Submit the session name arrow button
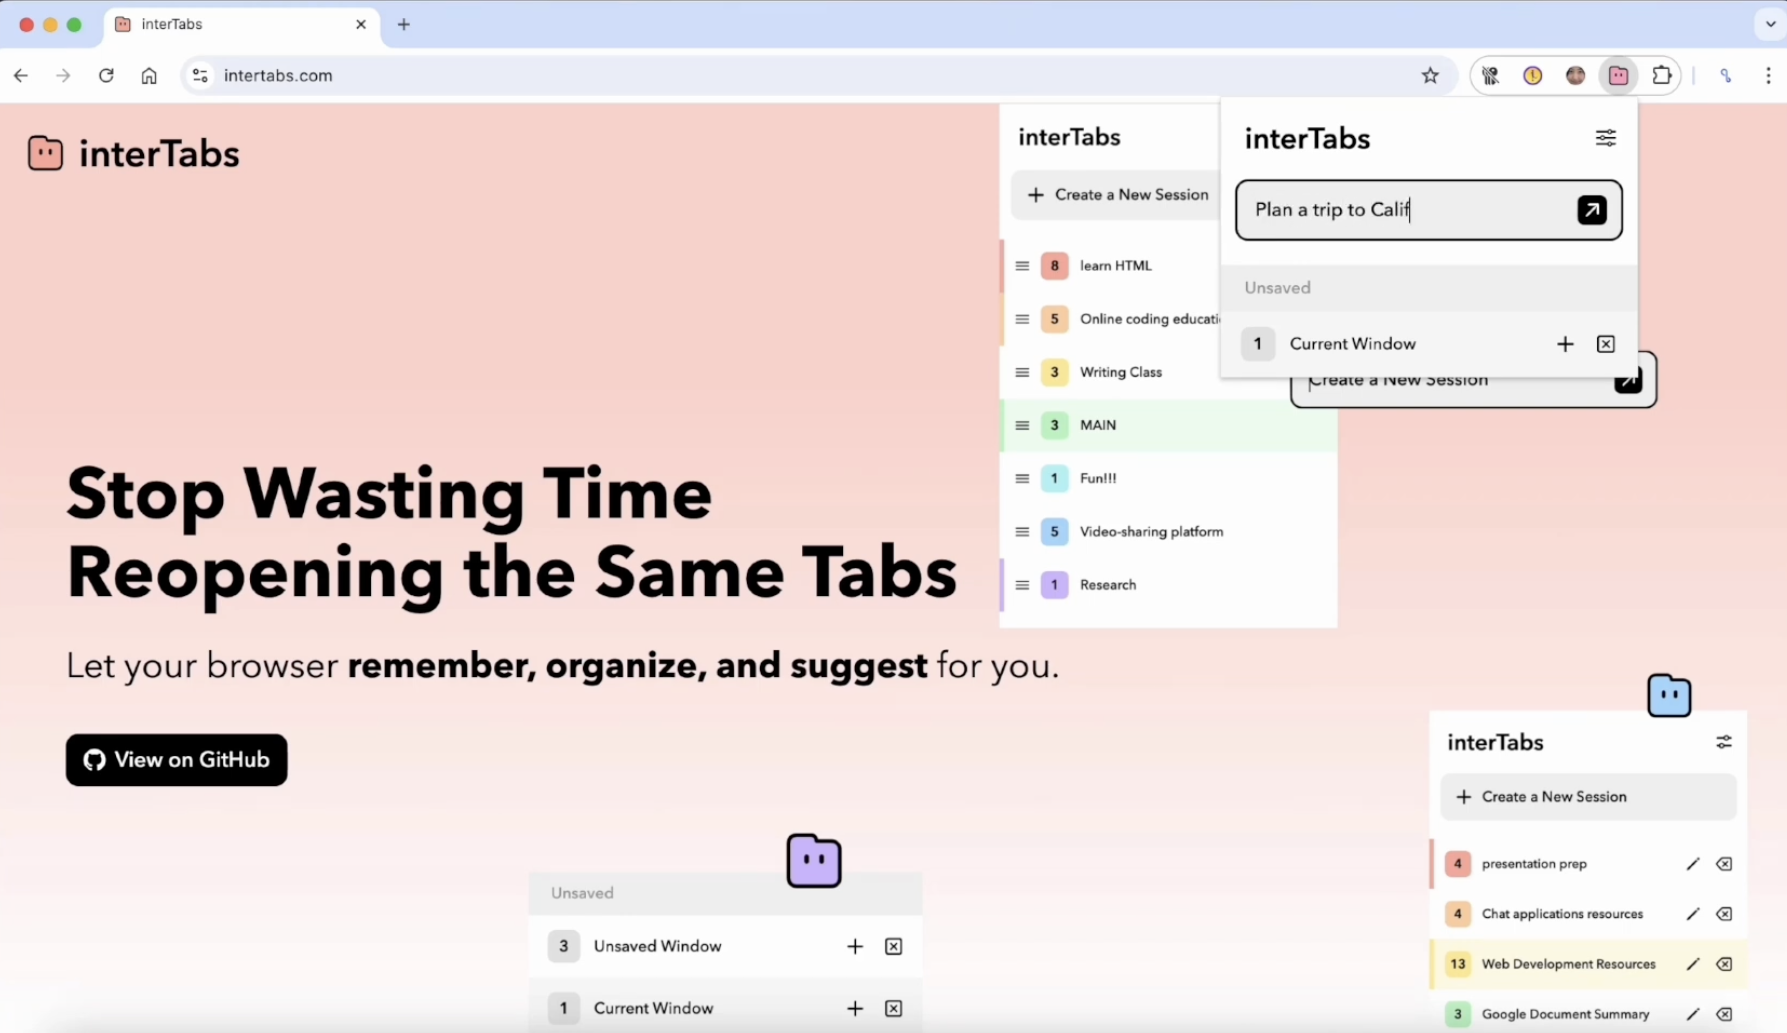The height and width of the screenshot is (1033, 1787). coord(1591,210)
